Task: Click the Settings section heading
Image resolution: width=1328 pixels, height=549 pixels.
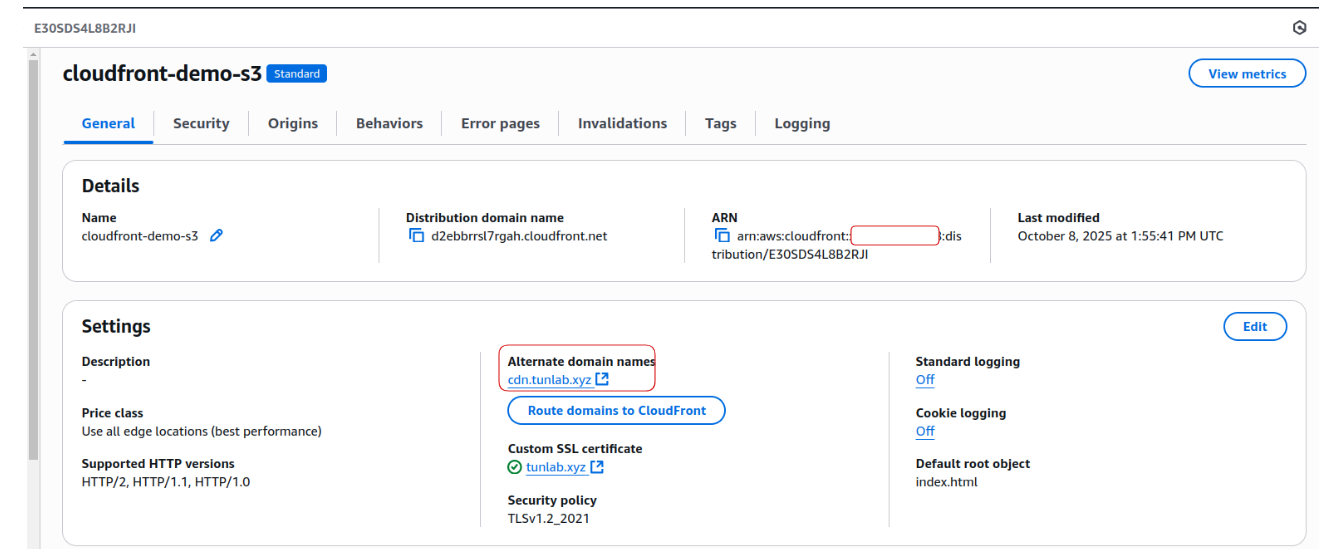Action: pos(116,327)
